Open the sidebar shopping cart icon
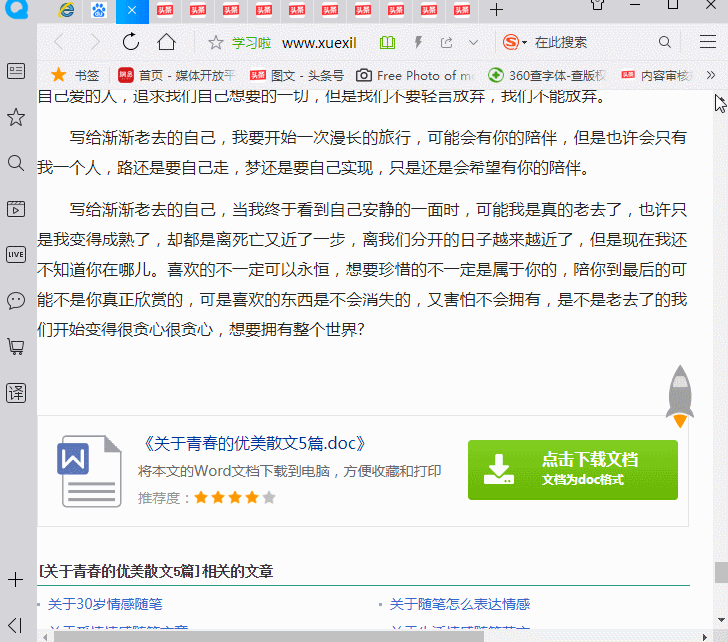 pos(16,346)
